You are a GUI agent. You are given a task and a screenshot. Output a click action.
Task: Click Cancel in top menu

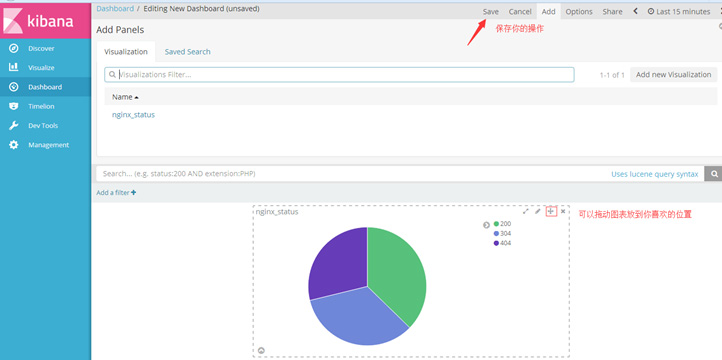pos(520,12)
